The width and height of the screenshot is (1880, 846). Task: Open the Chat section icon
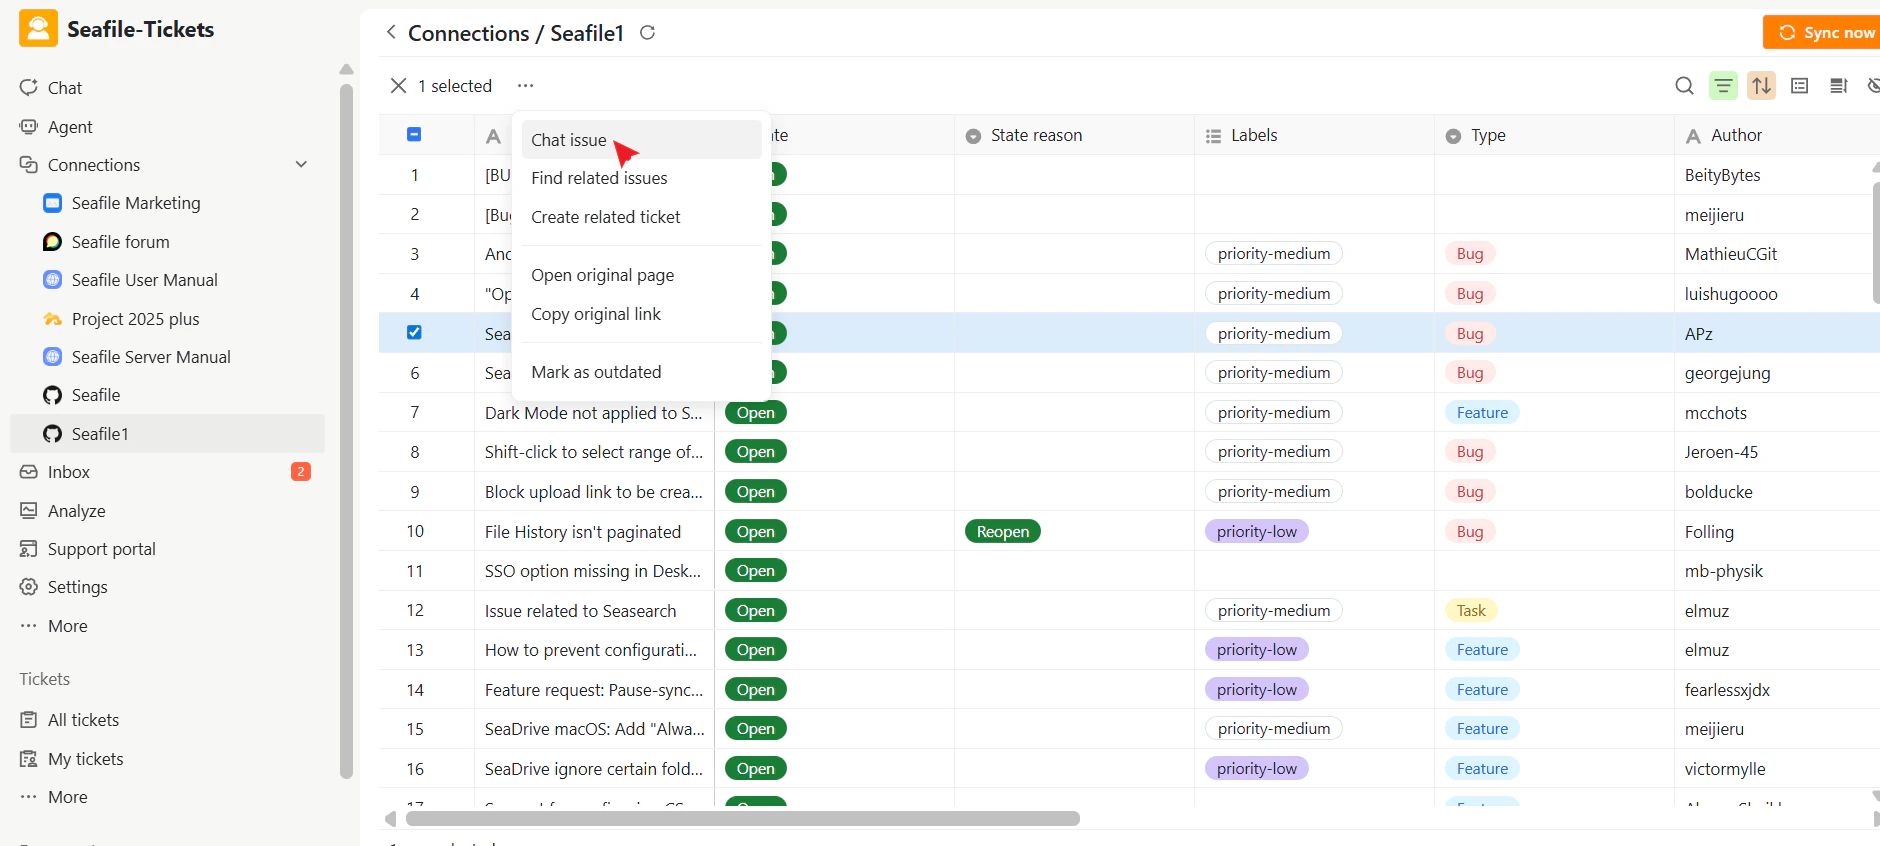(x=29, y=88)
